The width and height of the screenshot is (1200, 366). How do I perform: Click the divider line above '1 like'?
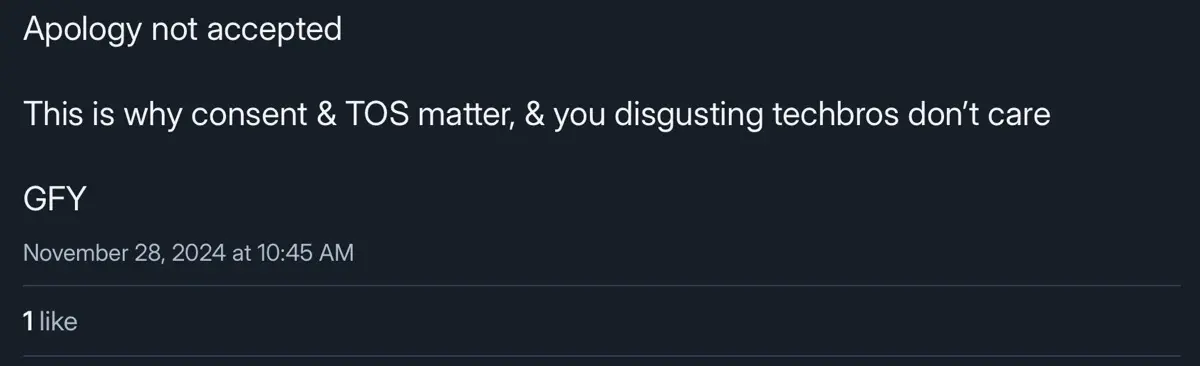[x=600, y=286]
